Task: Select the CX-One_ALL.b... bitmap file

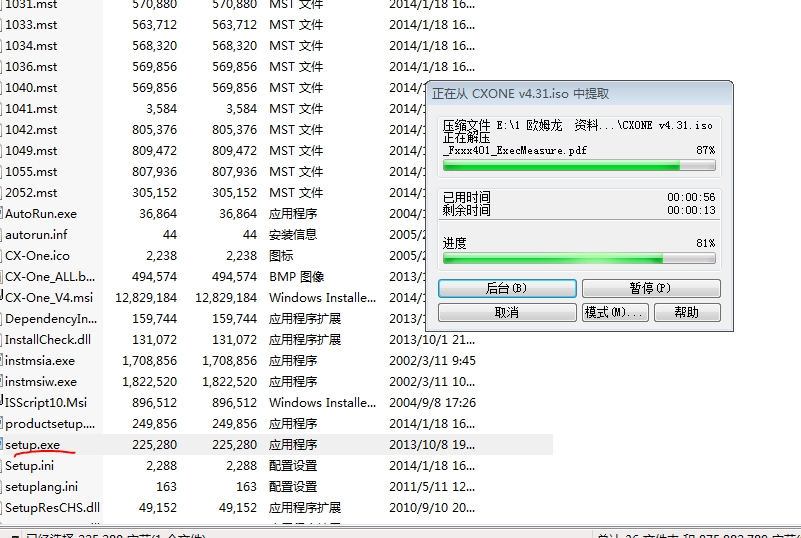Action: [50, 277]
